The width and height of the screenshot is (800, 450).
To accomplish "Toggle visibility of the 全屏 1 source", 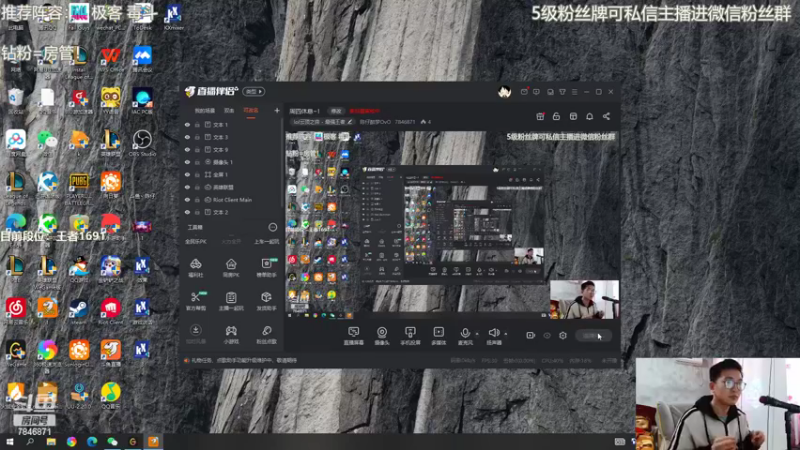I will click(x=187, y=174).
